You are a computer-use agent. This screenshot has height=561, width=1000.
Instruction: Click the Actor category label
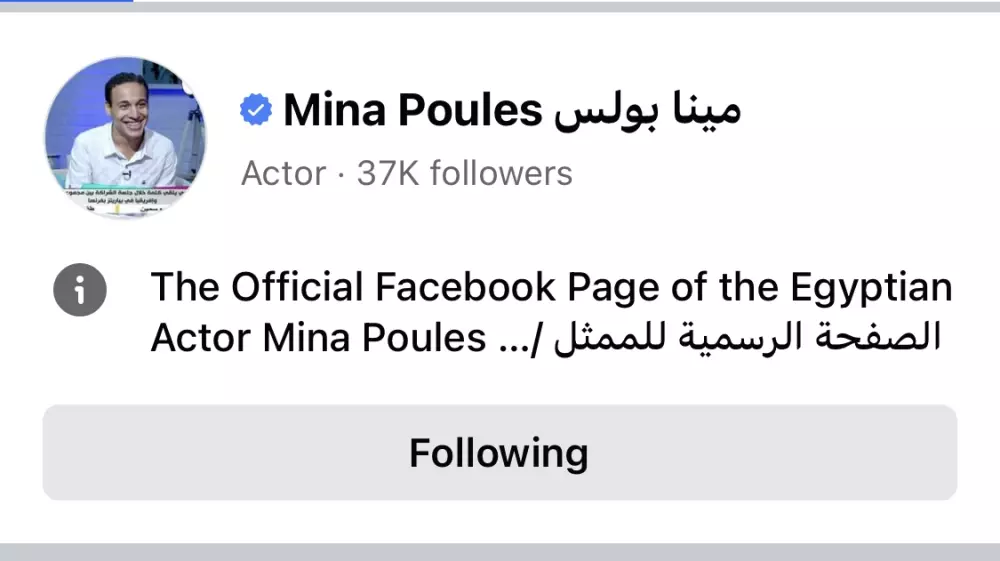(x=284, y=173)
